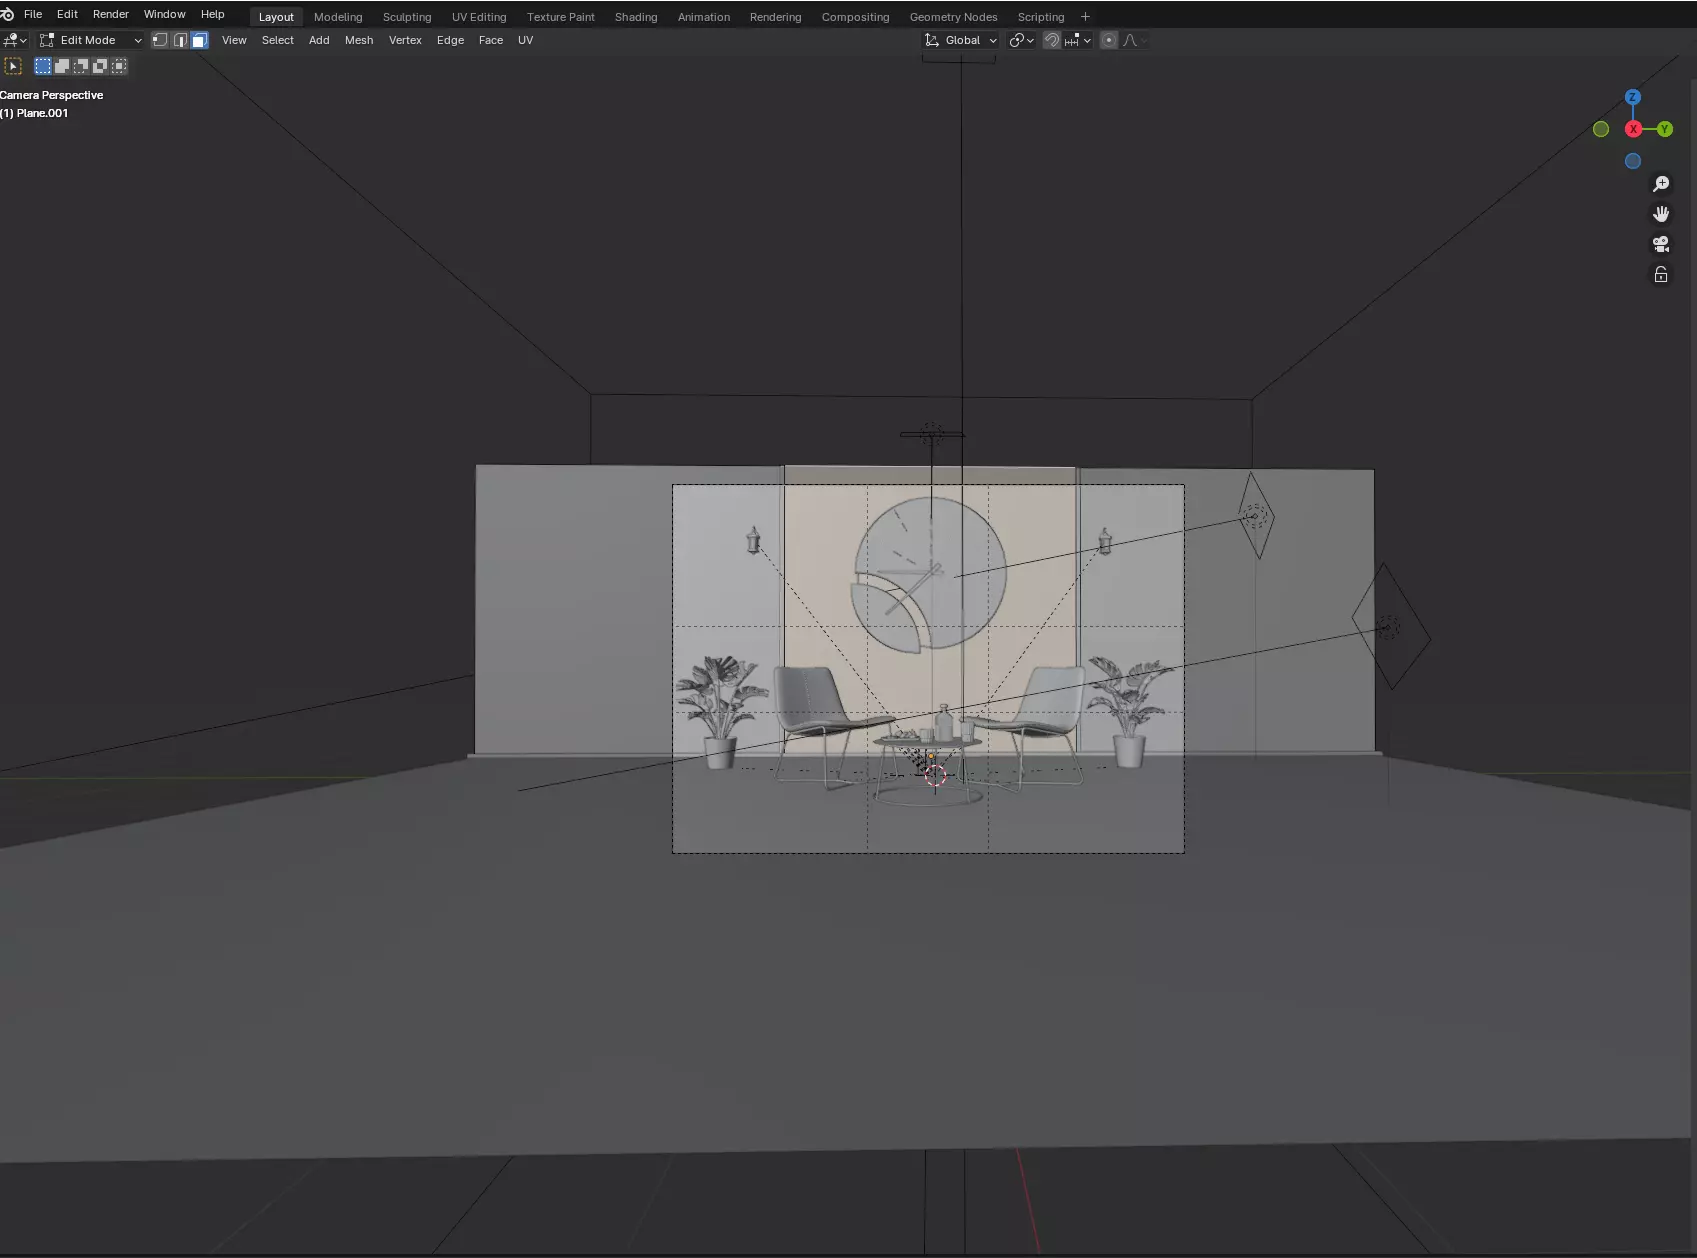
Task: Toggle proportional editing
Action: click(1109, 40)
